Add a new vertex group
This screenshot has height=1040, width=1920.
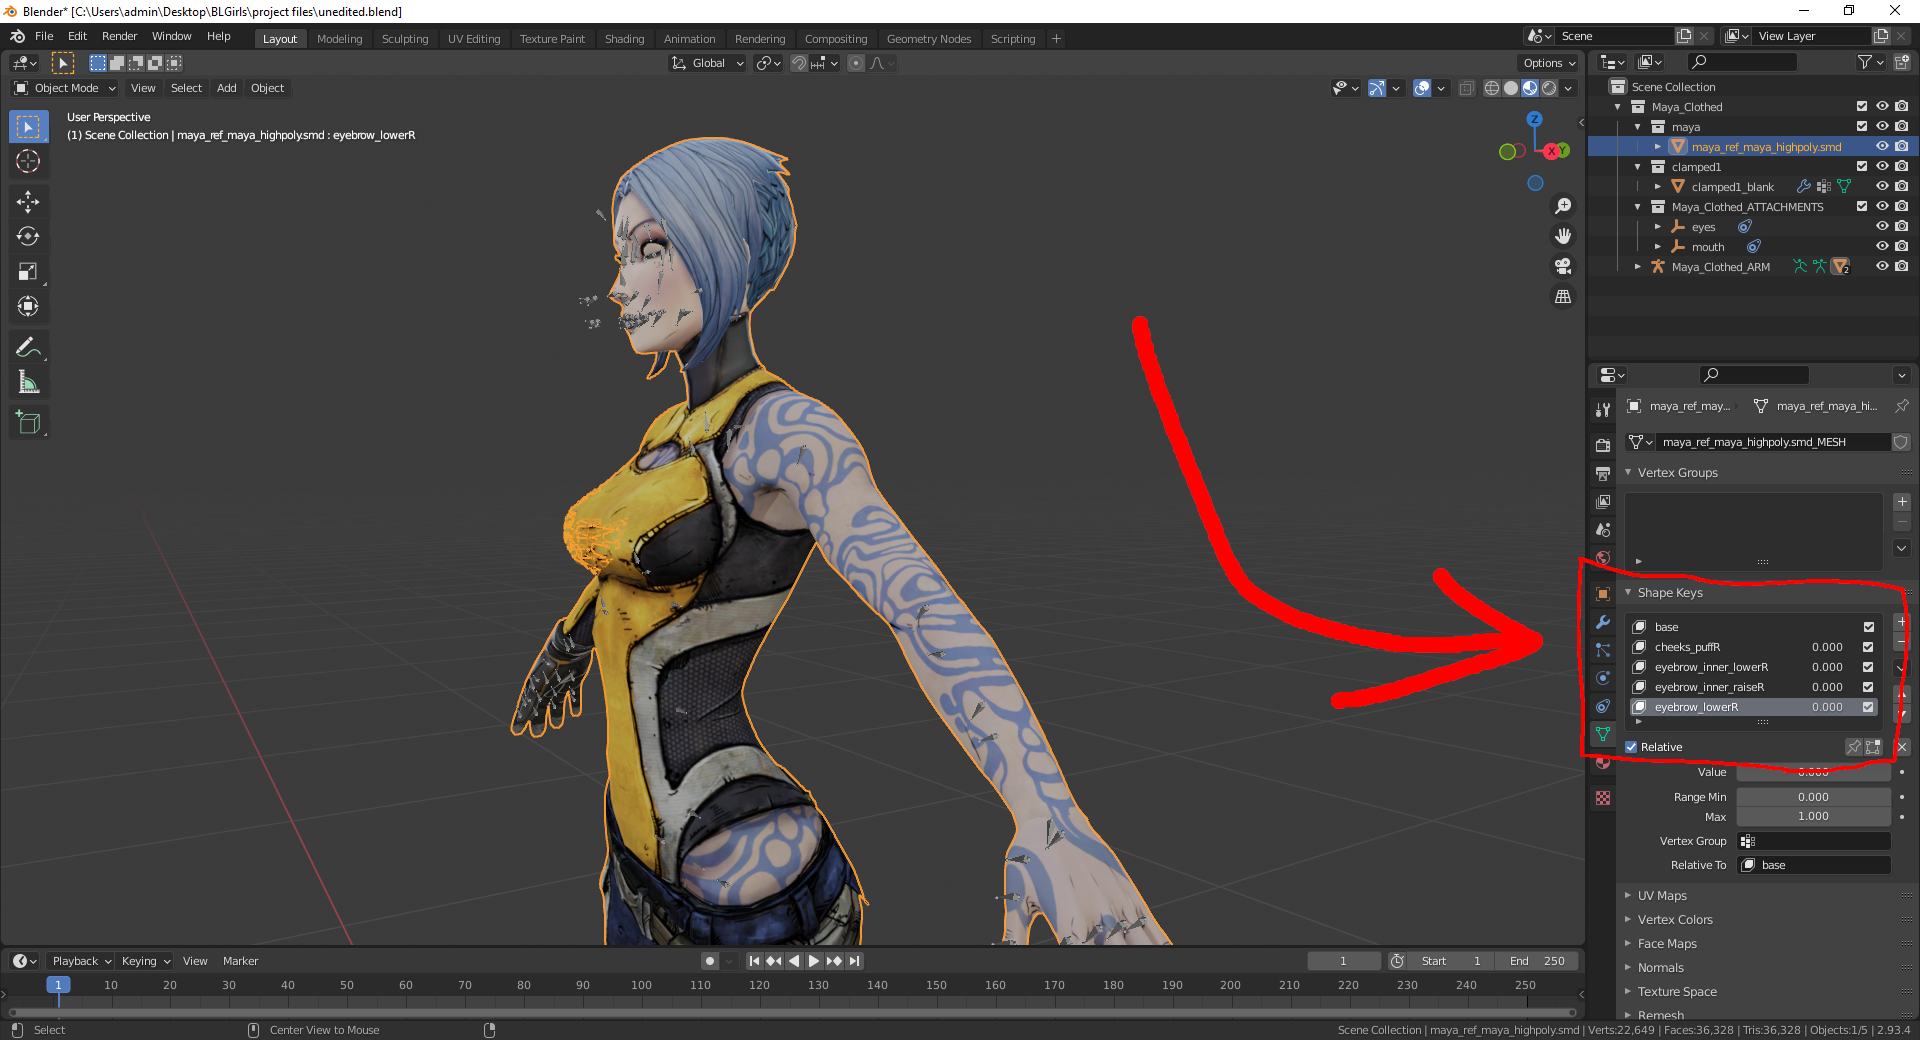(1902, 502)
